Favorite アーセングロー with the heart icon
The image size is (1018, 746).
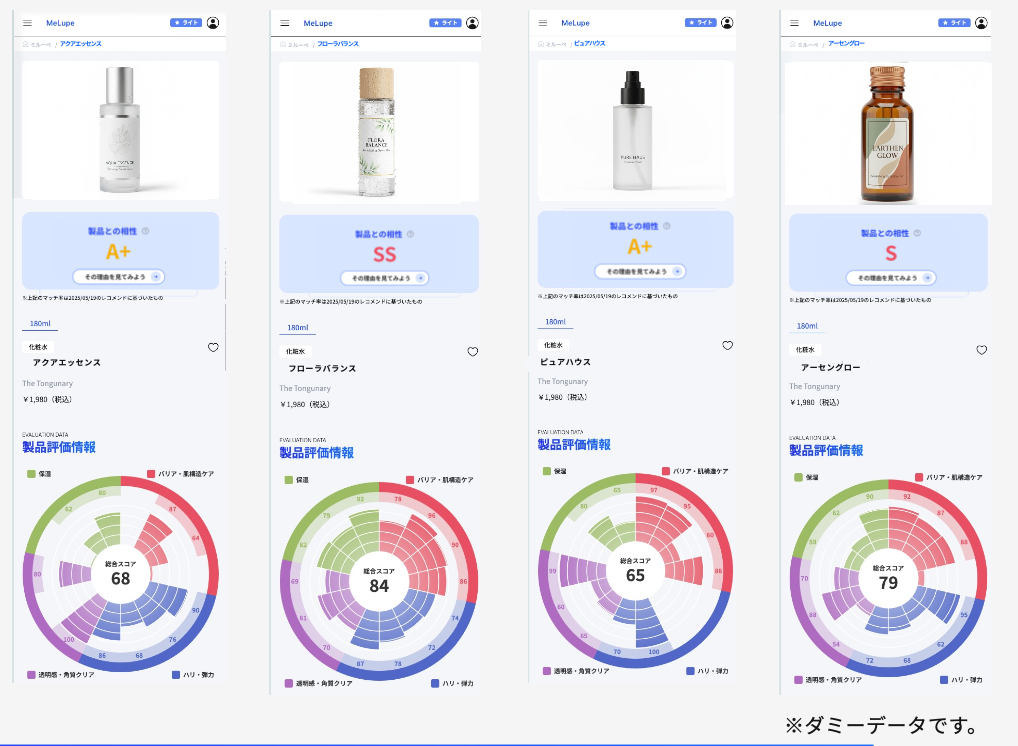coord(982,349)
